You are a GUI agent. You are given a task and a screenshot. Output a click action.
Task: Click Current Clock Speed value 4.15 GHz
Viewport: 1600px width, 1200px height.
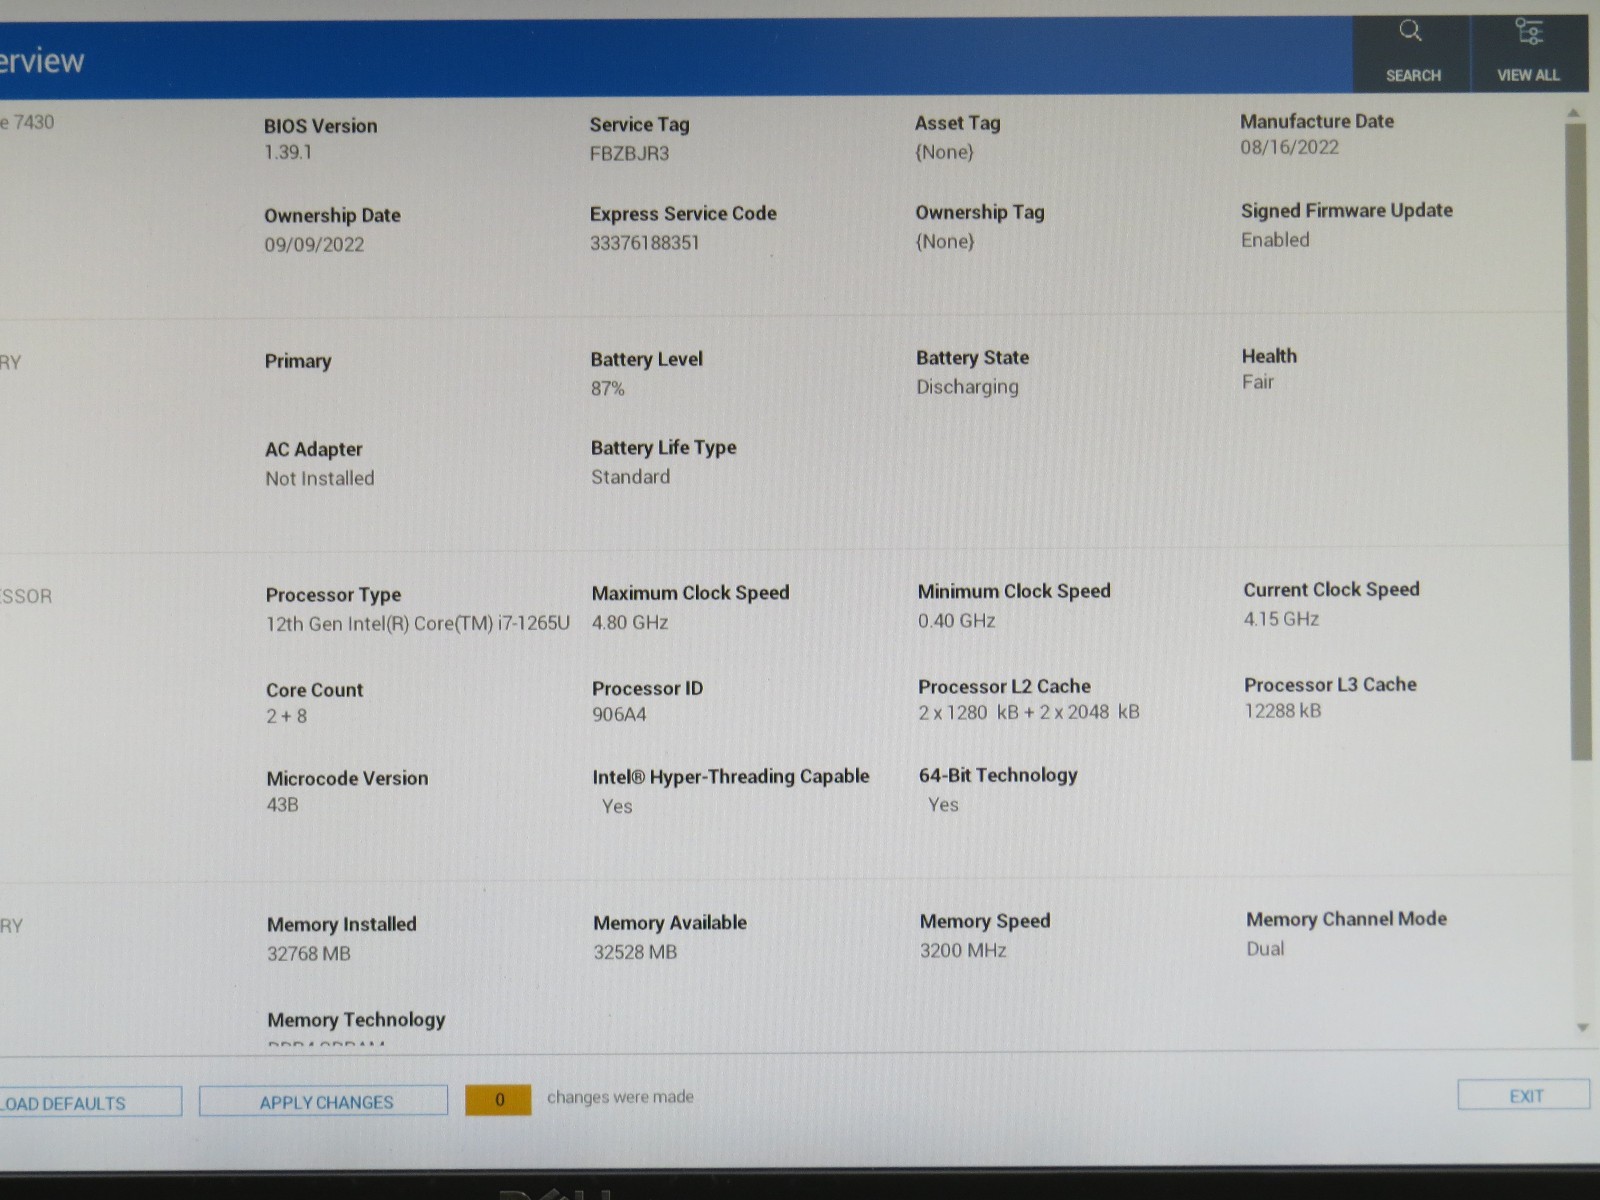coord(1281,620)
